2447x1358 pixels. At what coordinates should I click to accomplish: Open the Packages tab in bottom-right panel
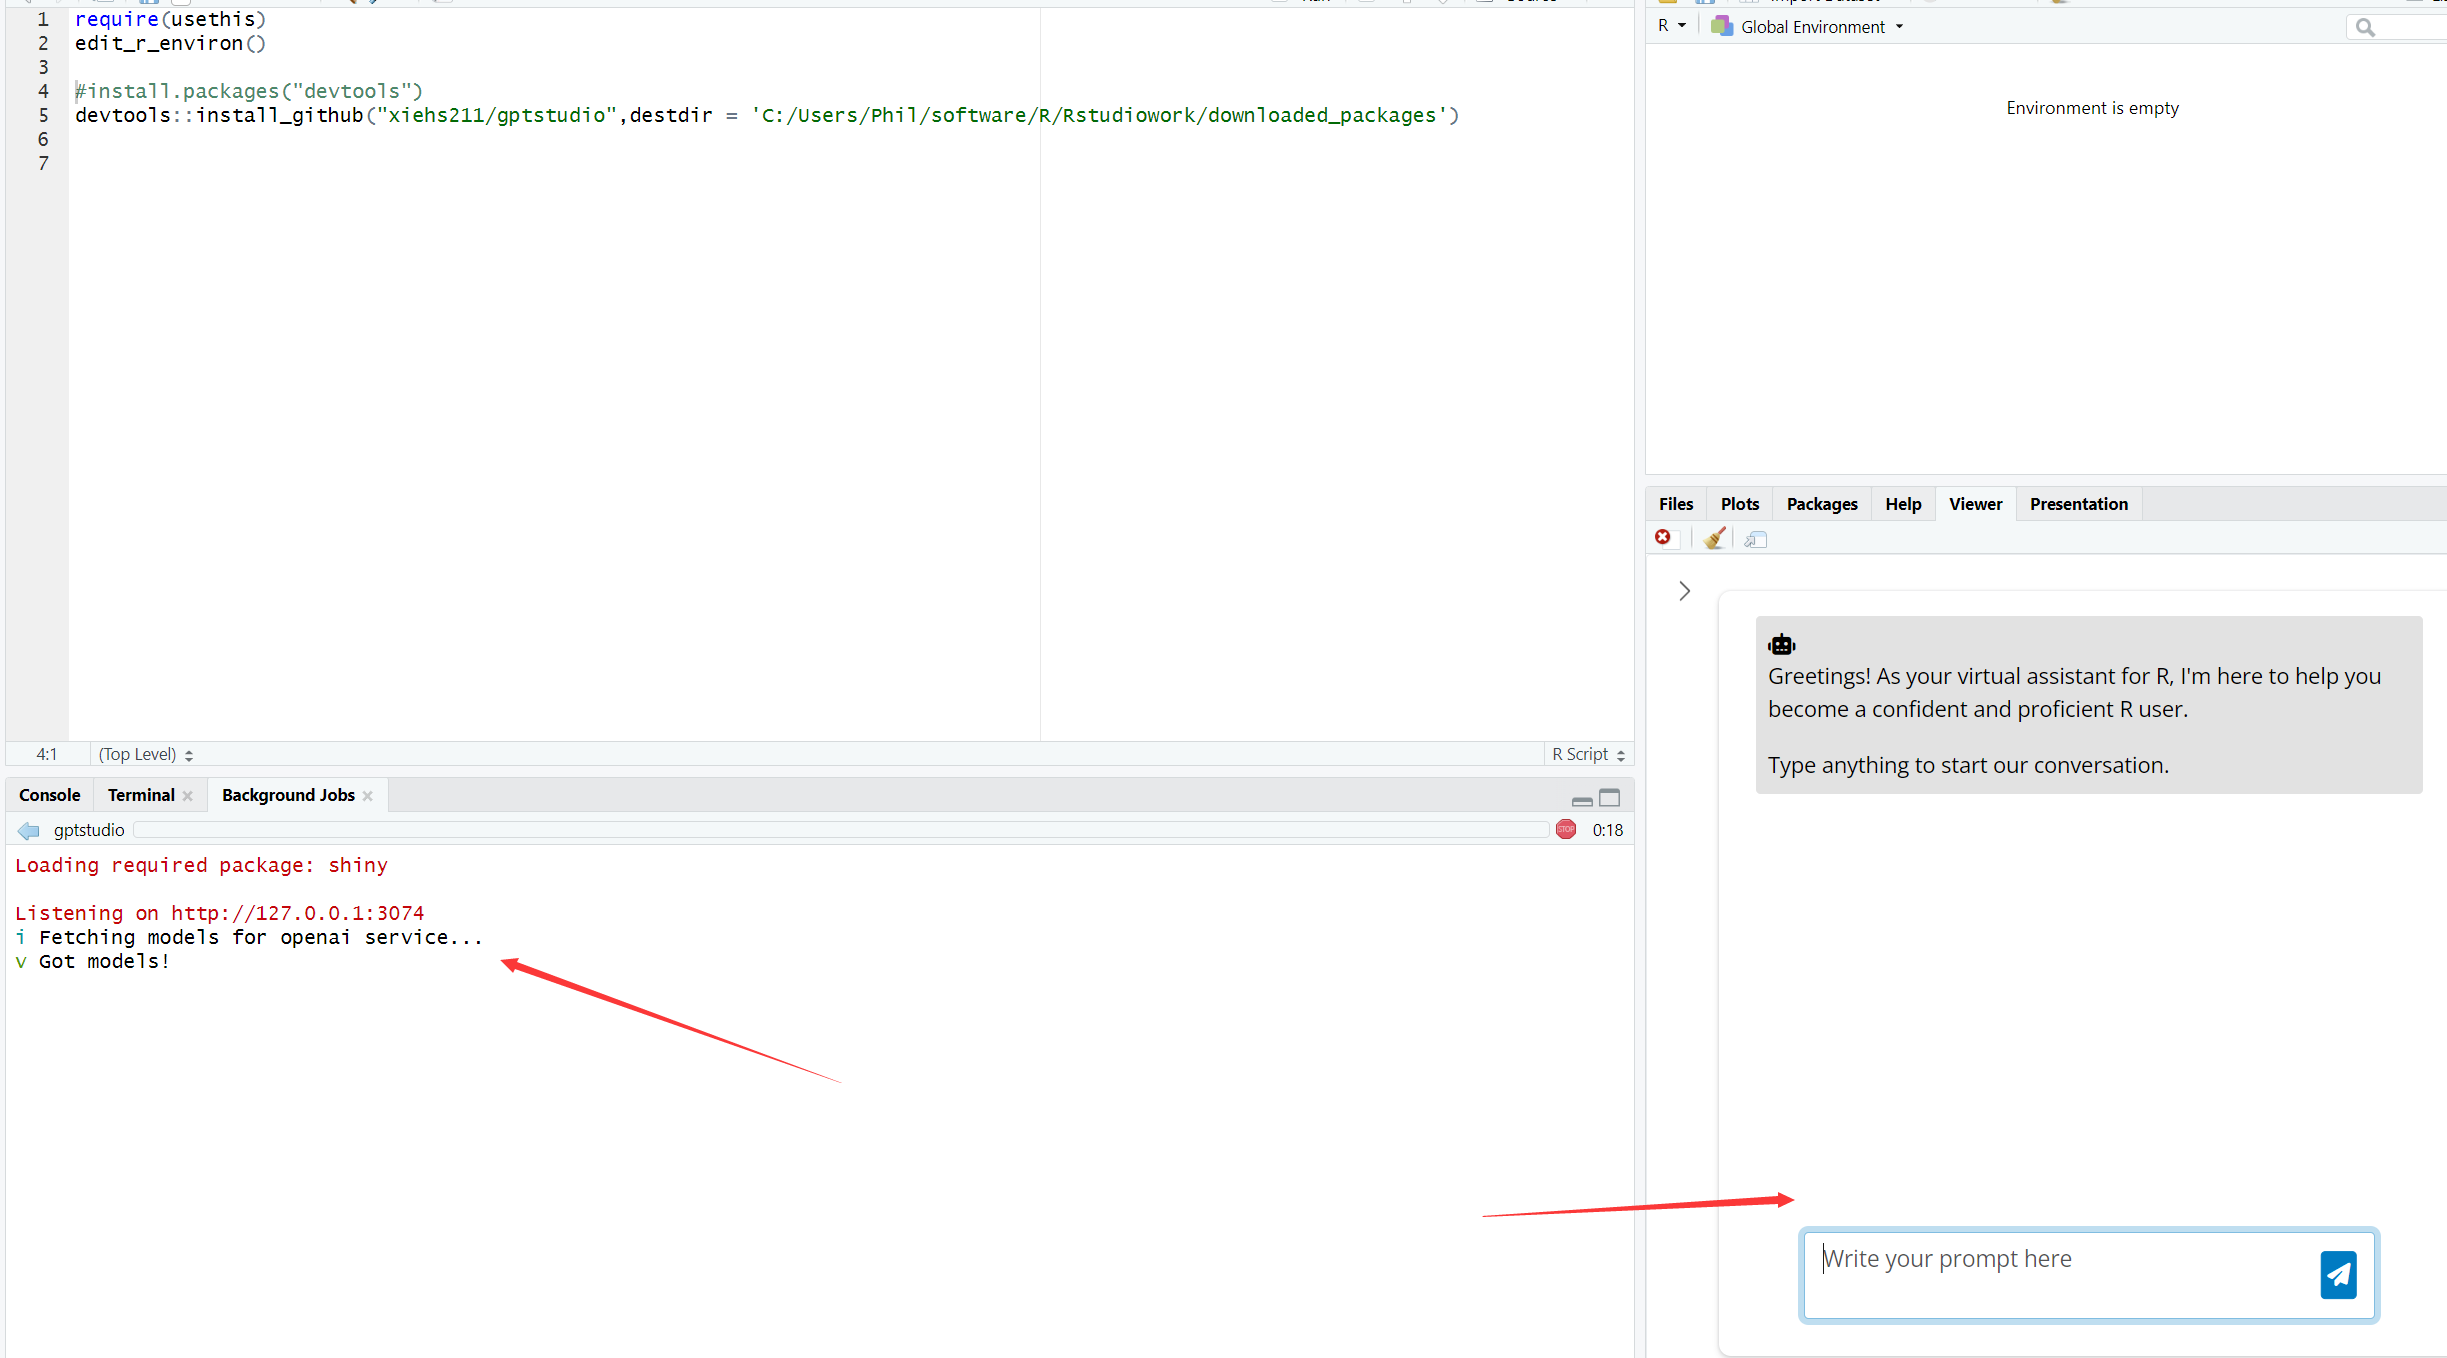coord(1819,503)
